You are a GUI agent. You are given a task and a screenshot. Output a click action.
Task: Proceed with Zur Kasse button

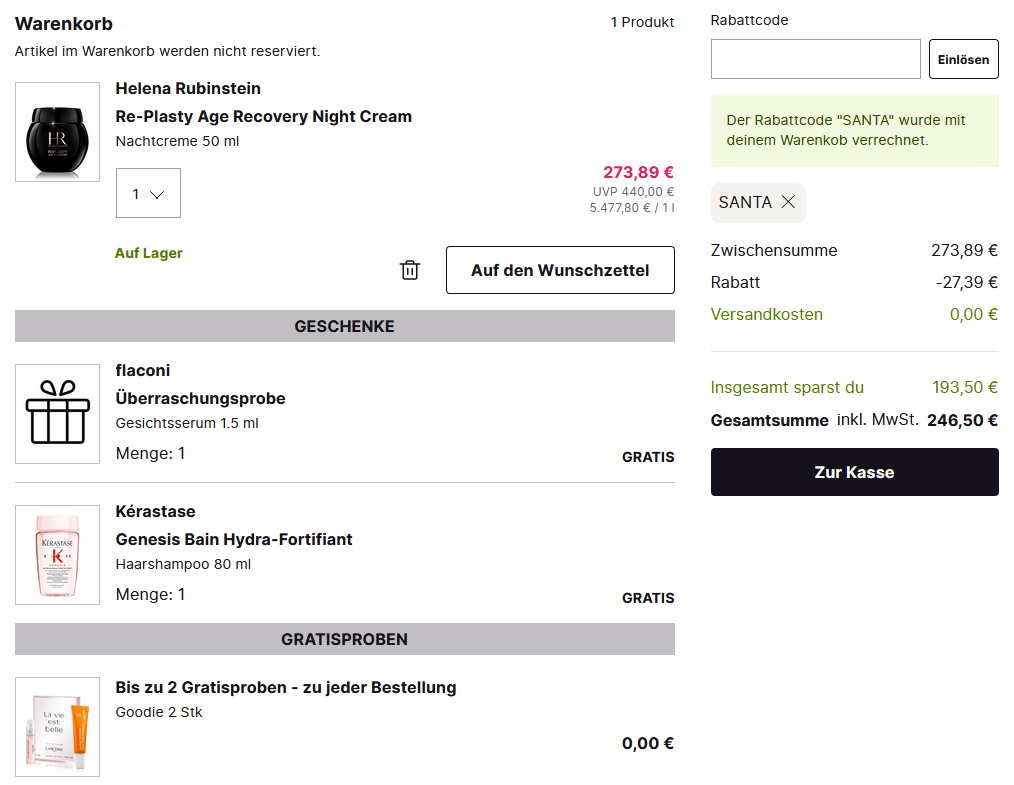tap(854, 472)
